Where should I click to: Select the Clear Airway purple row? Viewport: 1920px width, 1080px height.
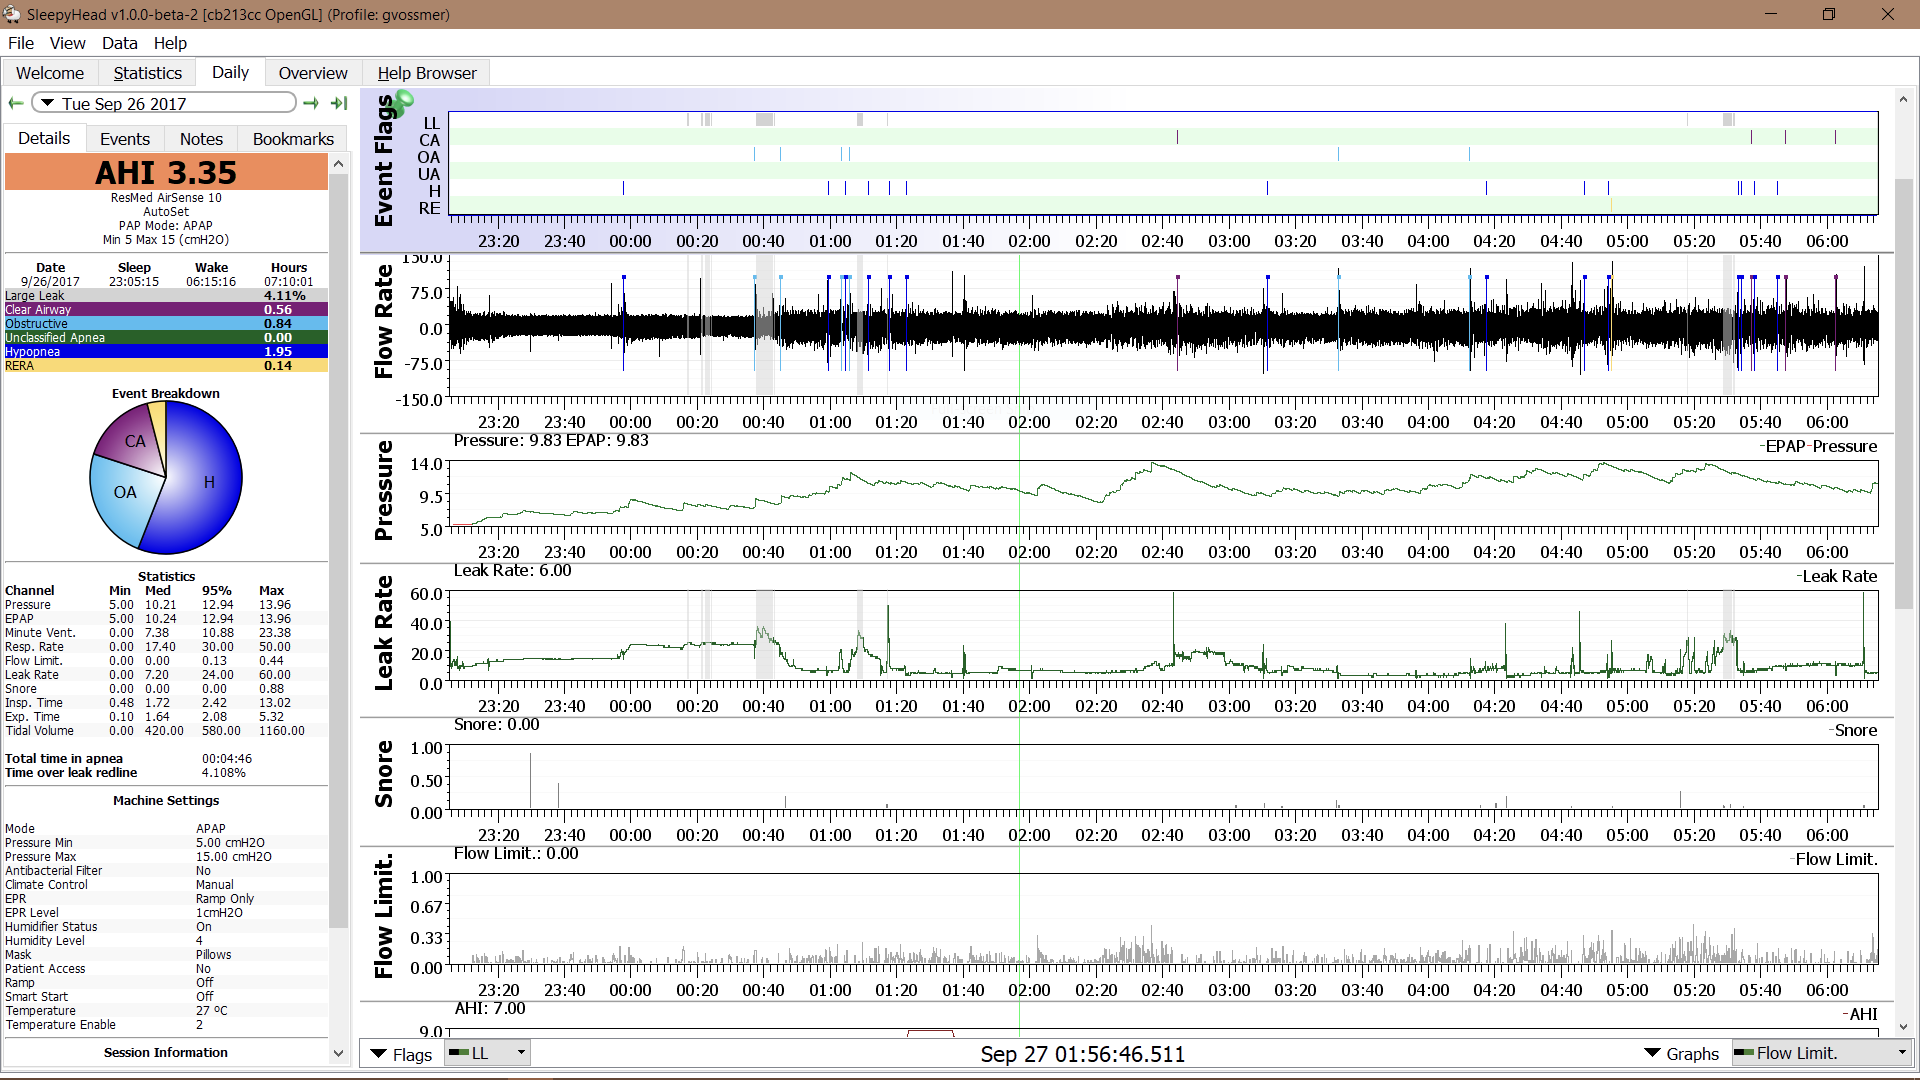166,310
